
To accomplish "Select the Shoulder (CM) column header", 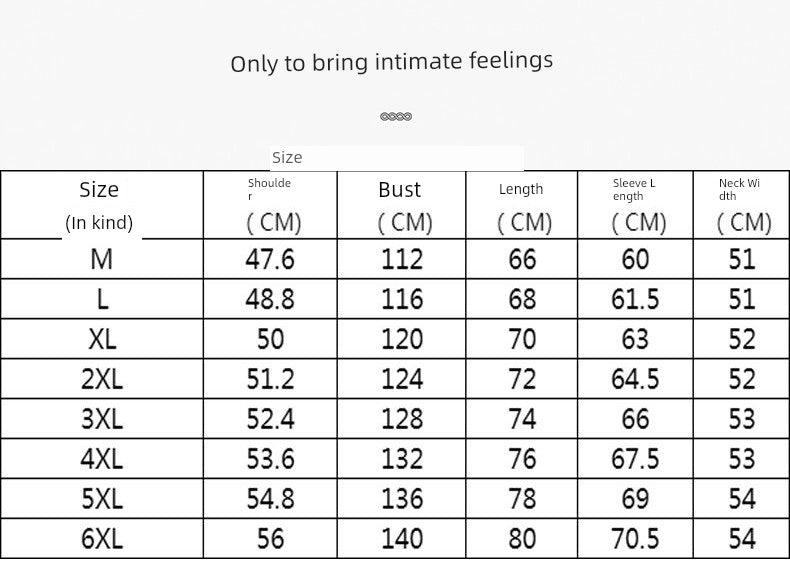I will (270, 205).
